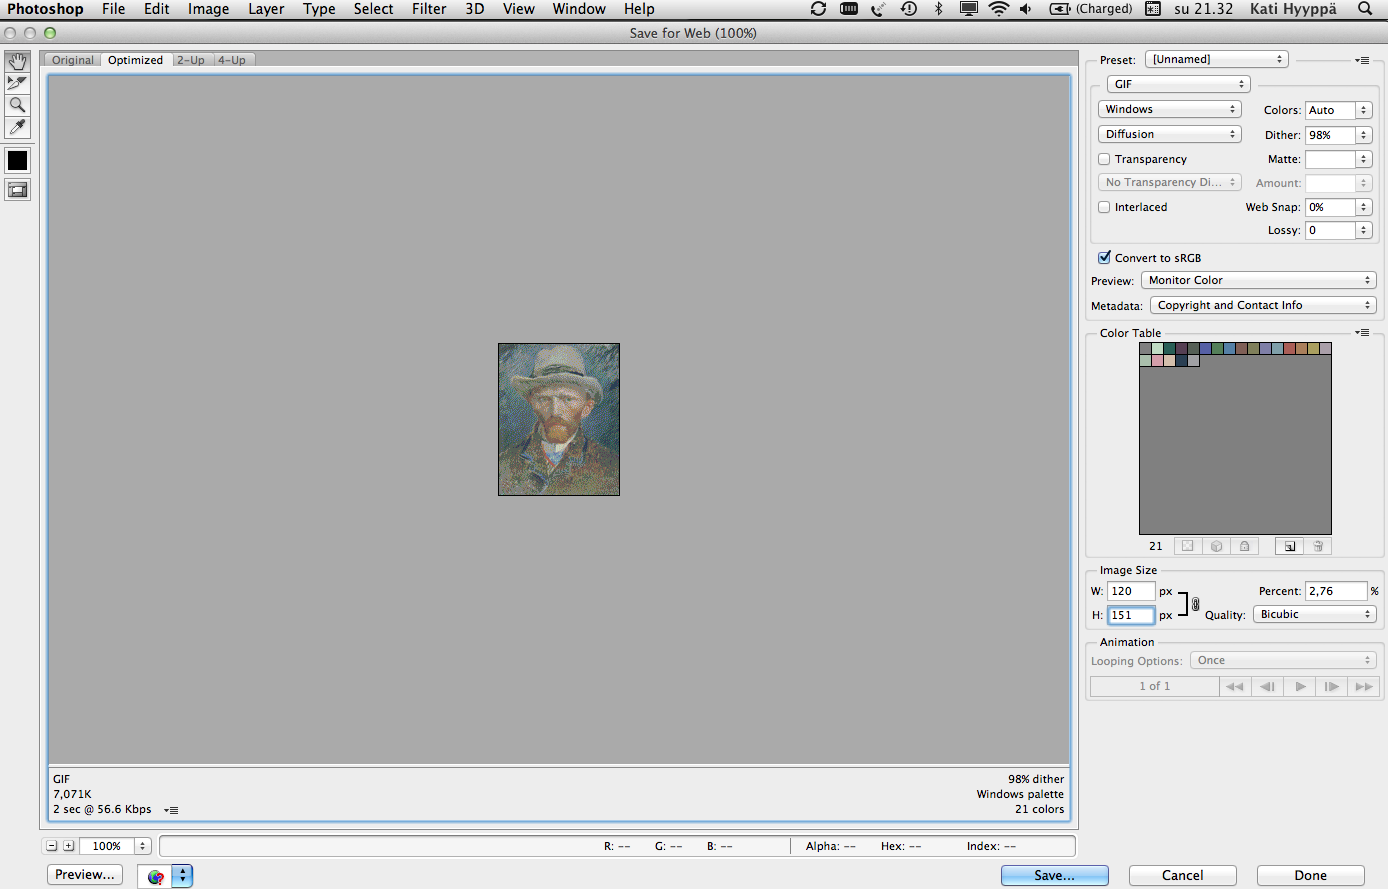Open the Preset dropdown
Viewport: 1388px width, 889px height.
pos(1217,59)
